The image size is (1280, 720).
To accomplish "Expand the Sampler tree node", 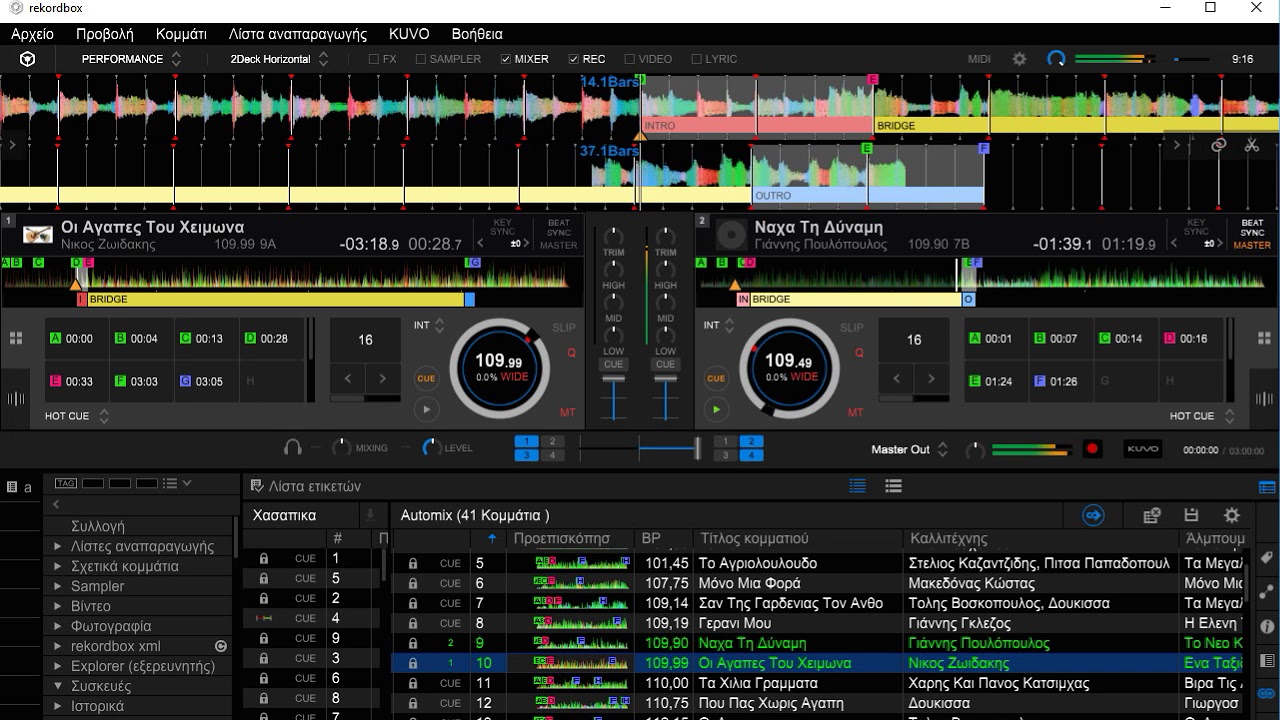I will pos(57,586).
